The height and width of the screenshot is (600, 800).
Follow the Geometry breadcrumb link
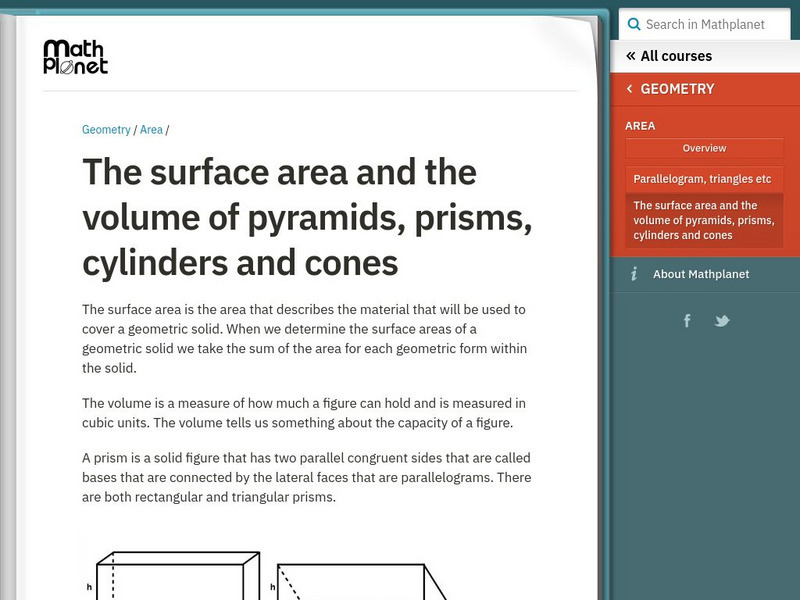click(x=106, y=130)
